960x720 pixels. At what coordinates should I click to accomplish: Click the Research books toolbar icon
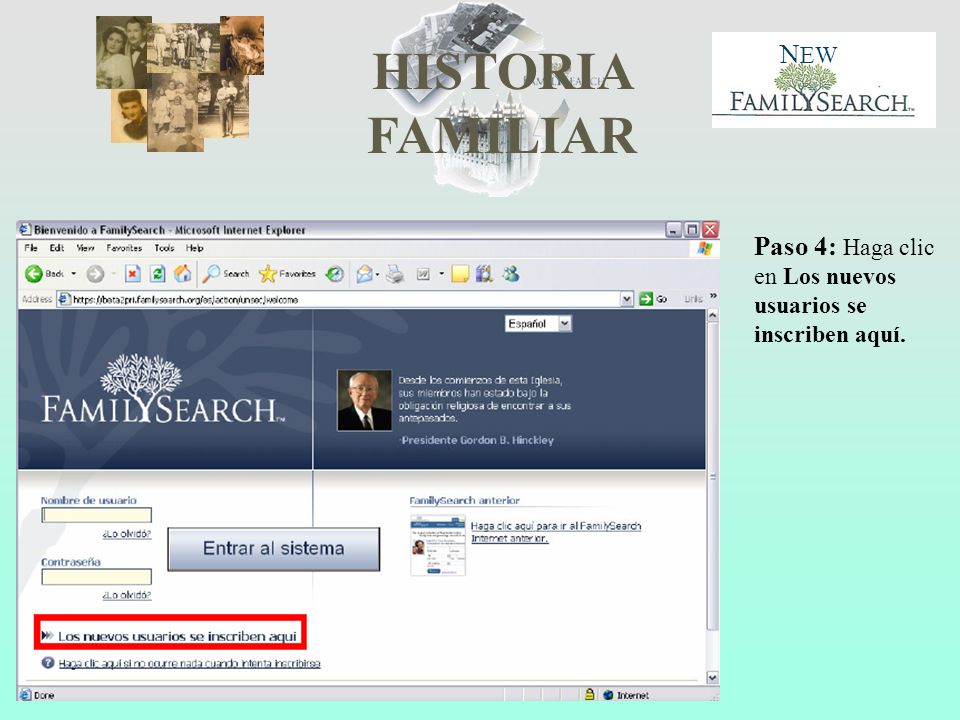[484, 274]
